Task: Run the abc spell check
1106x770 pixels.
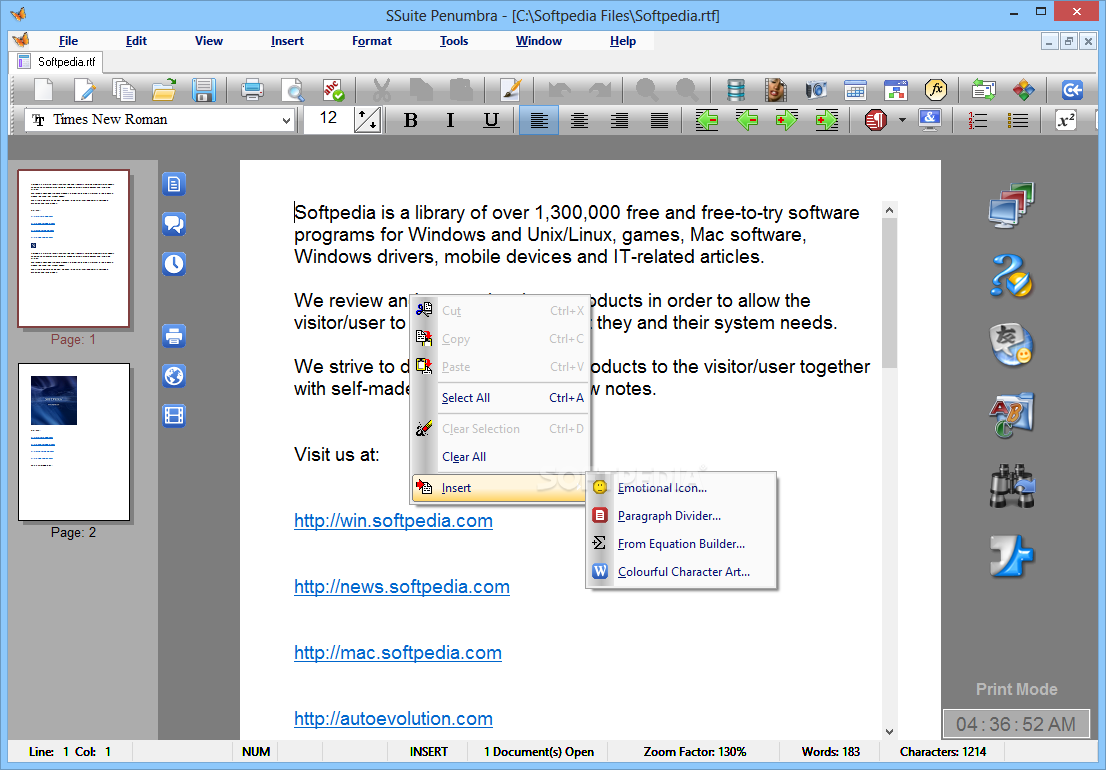Action: point(332,90)
